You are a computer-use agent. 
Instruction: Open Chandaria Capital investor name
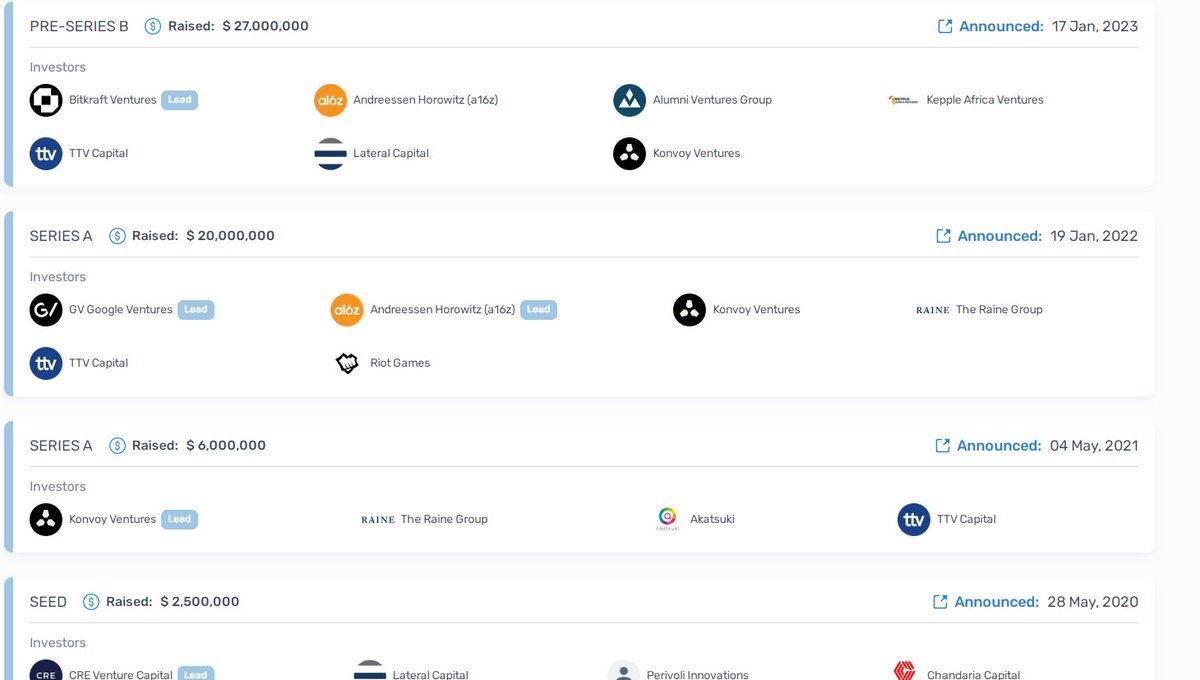click(x=974, y=675)
